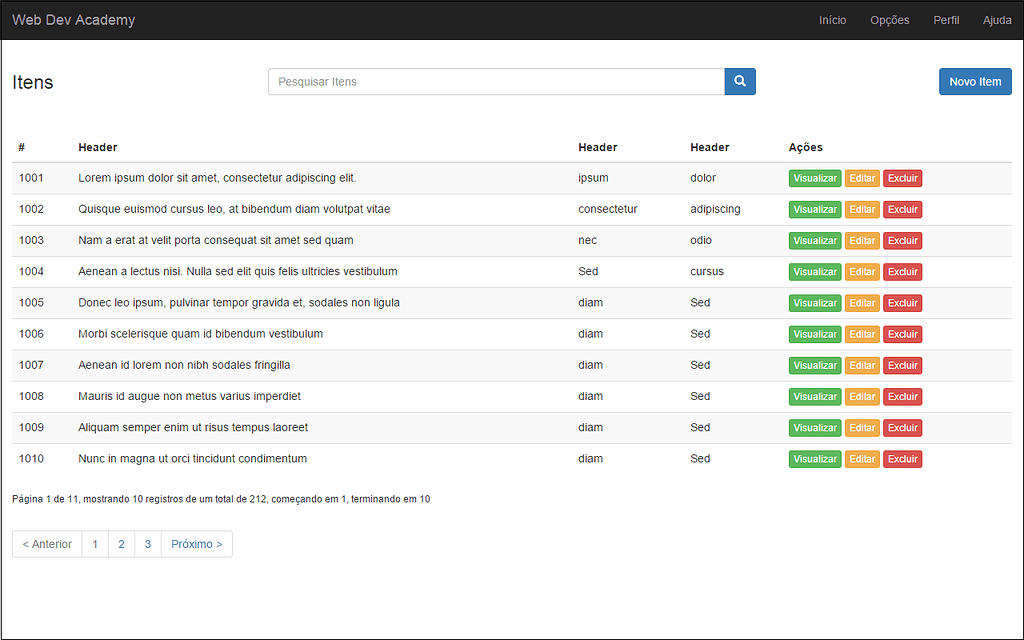Edit item 1005 using Editar
The width and height of the screenshot is (1024, 640).
862,303
